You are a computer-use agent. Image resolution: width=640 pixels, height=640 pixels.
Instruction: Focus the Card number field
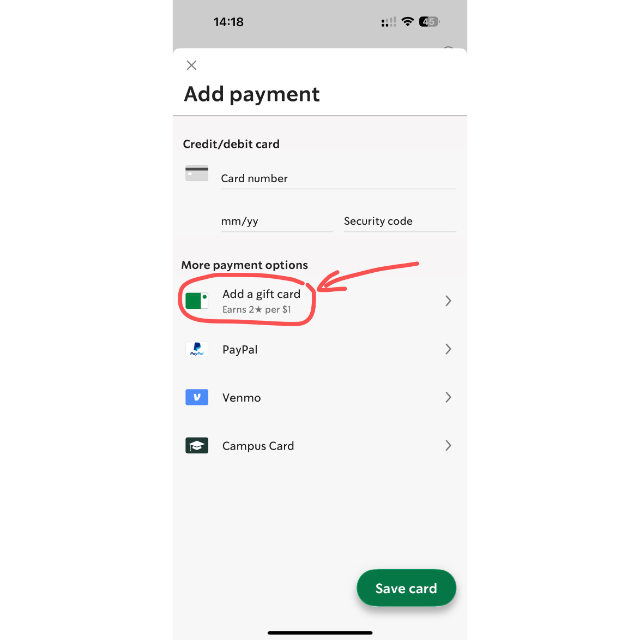[338, 179]
